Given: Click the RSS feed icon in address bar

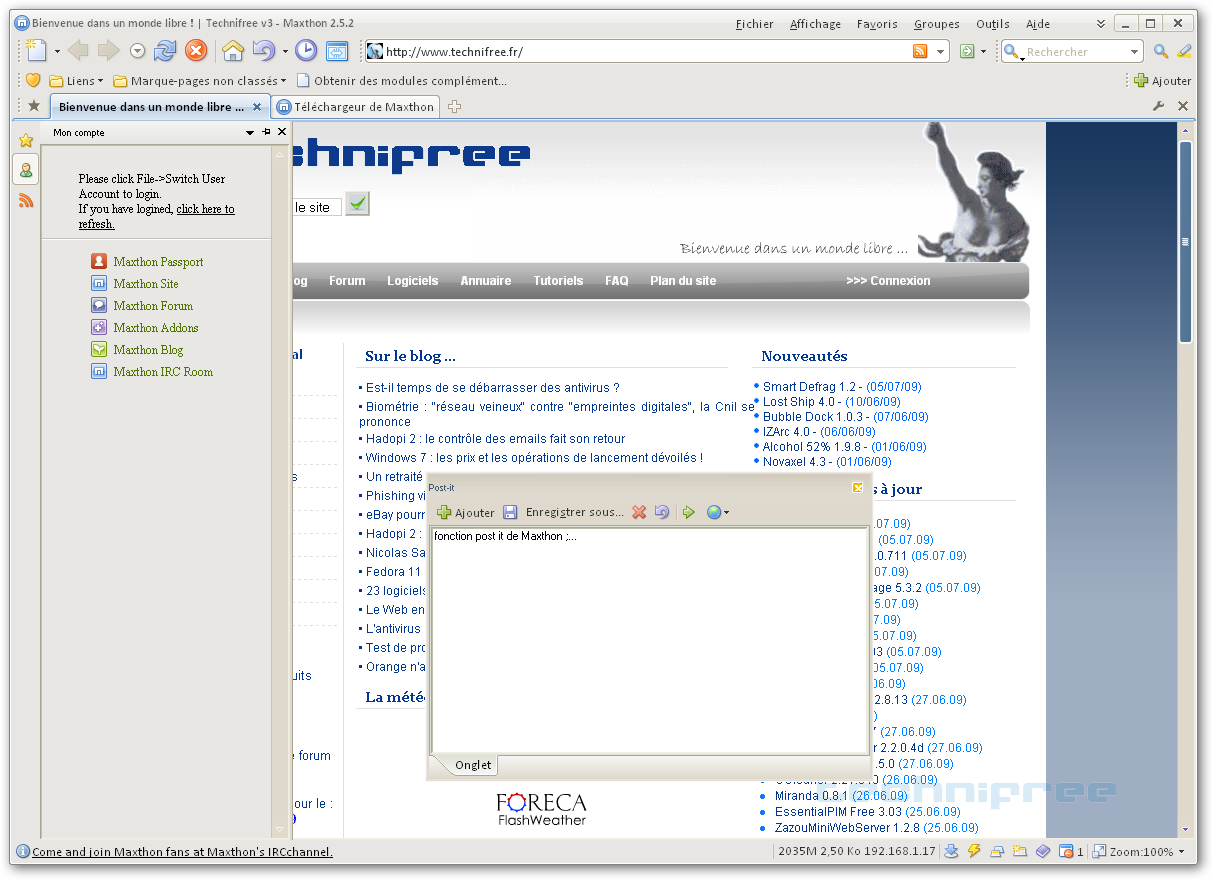Looking at the screenshot, I should [920, 52].
